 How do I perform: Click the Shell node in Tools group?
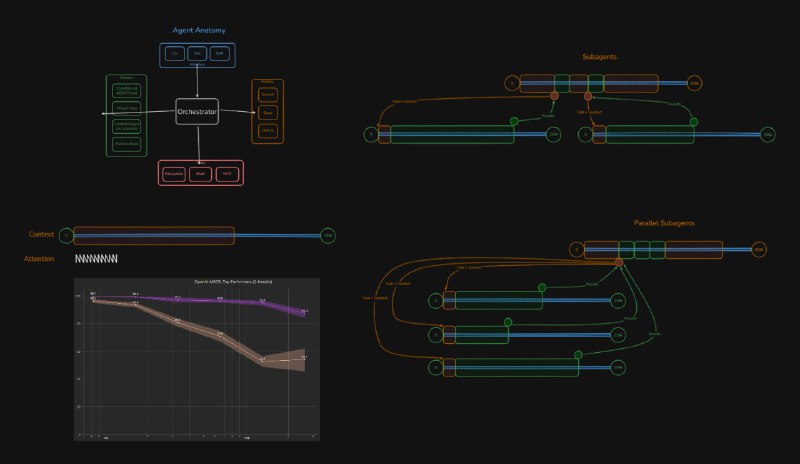(x=200, y=174)
